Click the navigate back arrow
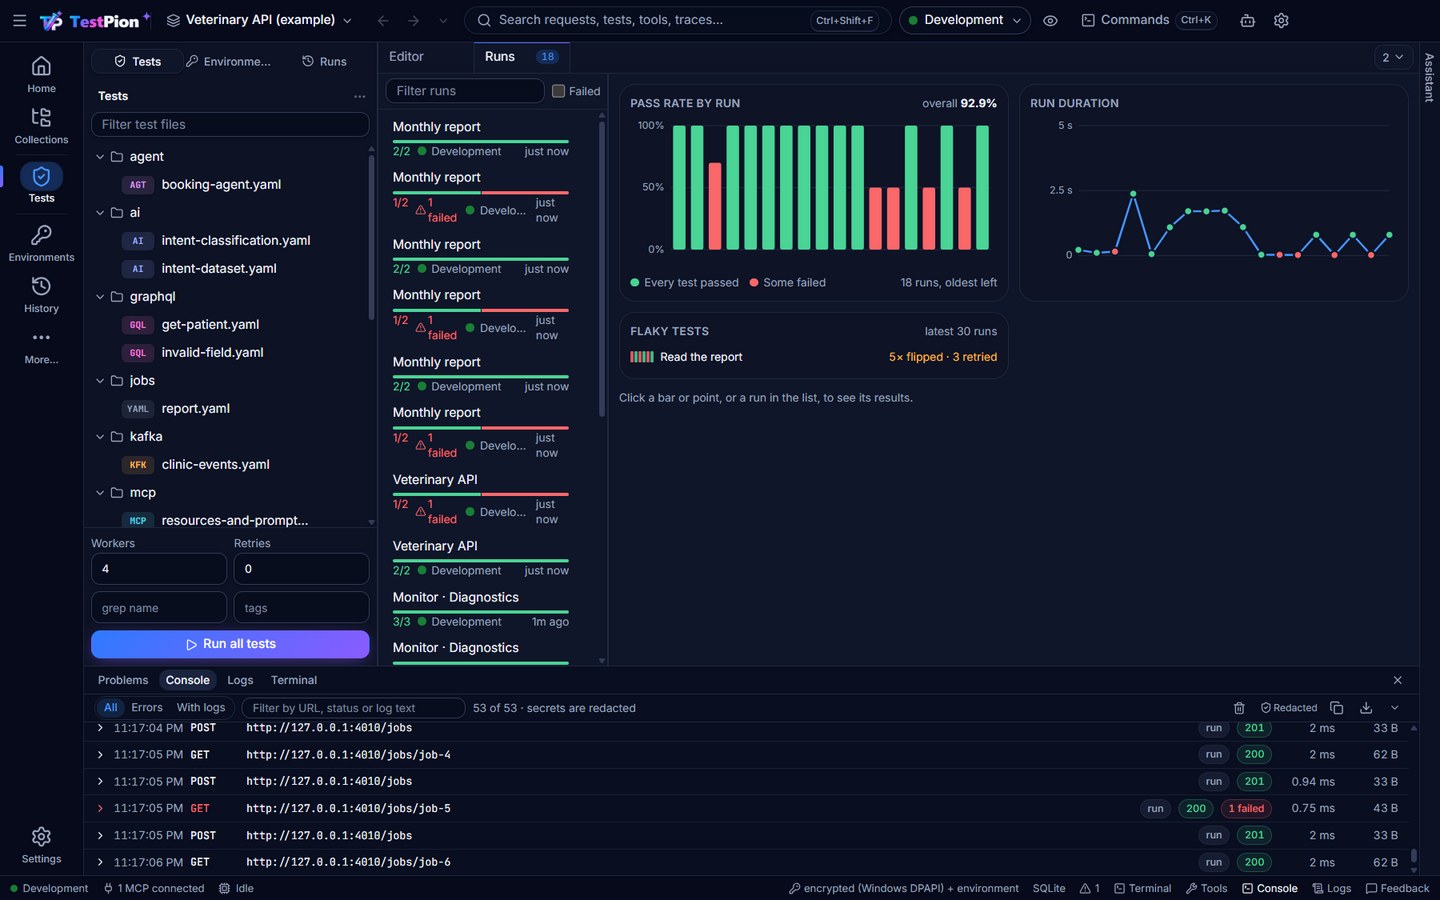This screenshot has width=1440, height=900. tap(383, 20)
